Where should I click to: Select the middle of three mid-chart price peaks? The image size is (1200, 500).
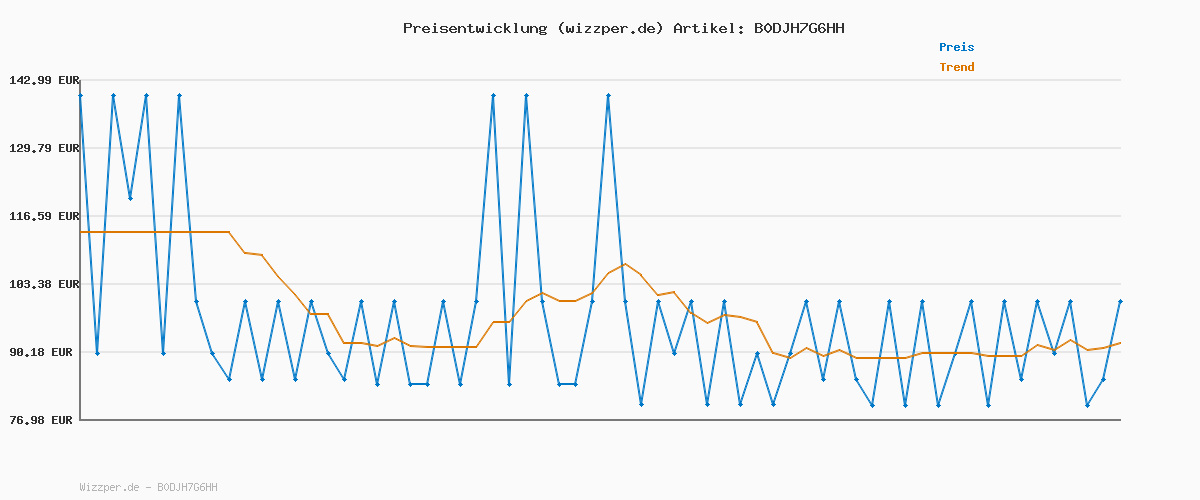coord(526,95)
